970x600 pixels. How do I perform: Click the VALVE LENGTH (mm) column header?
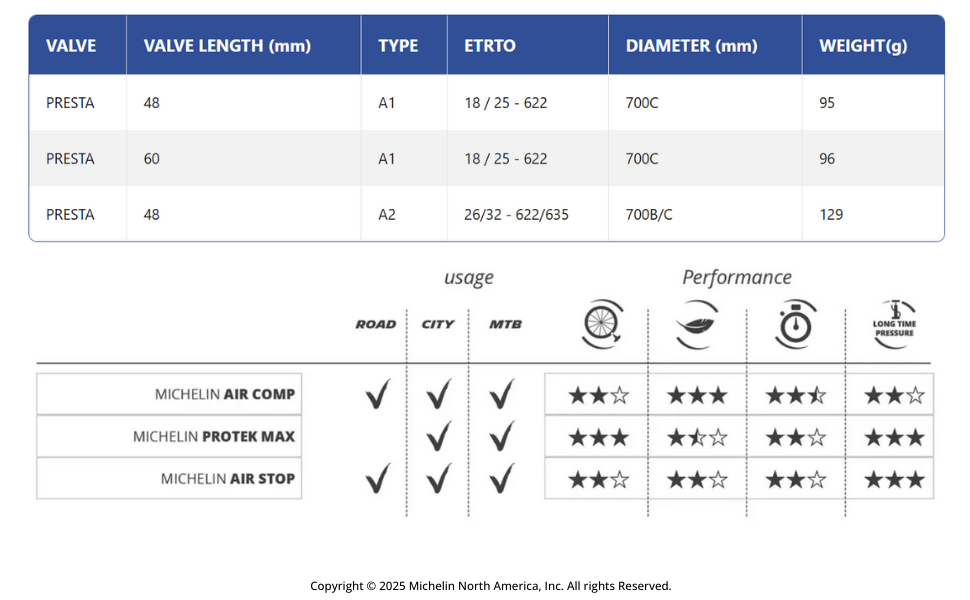point(227,46)
